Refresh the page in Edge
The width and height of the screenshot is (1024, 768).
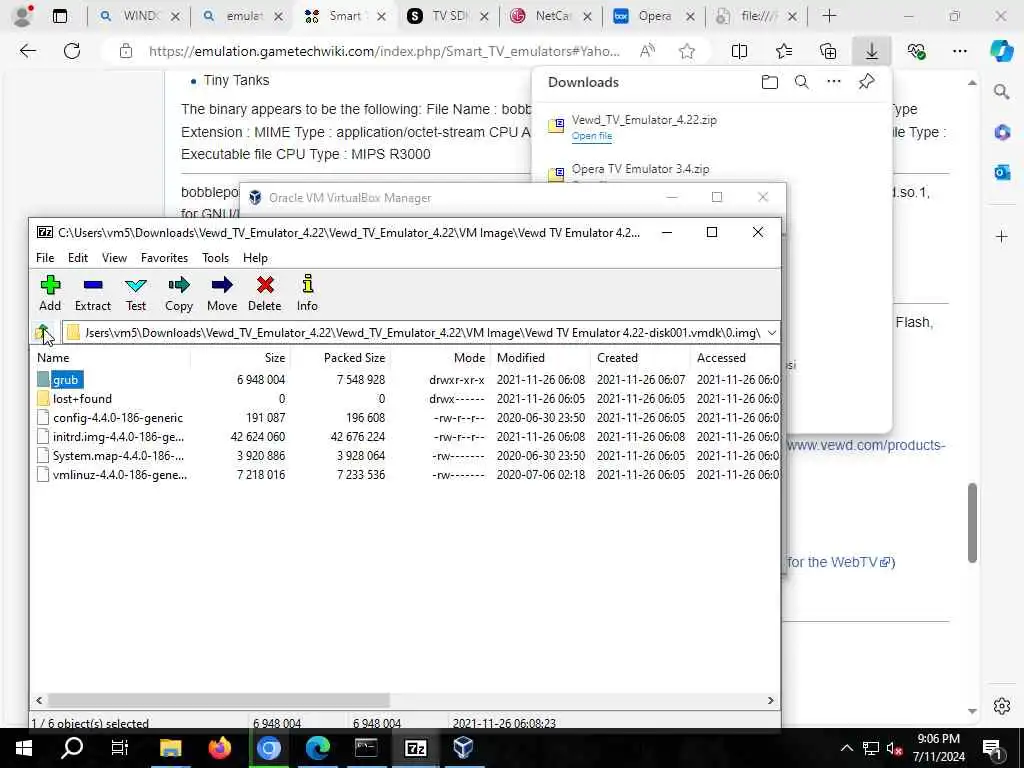point(72,51)
